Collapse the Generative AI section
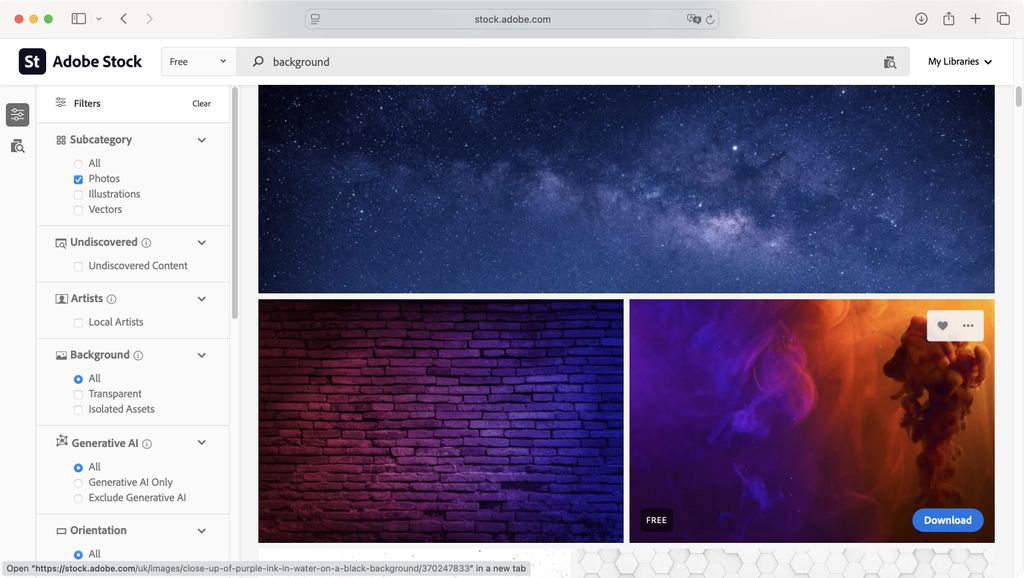Viewport: 1024px width, 578px height. click(x=201, y=442)
